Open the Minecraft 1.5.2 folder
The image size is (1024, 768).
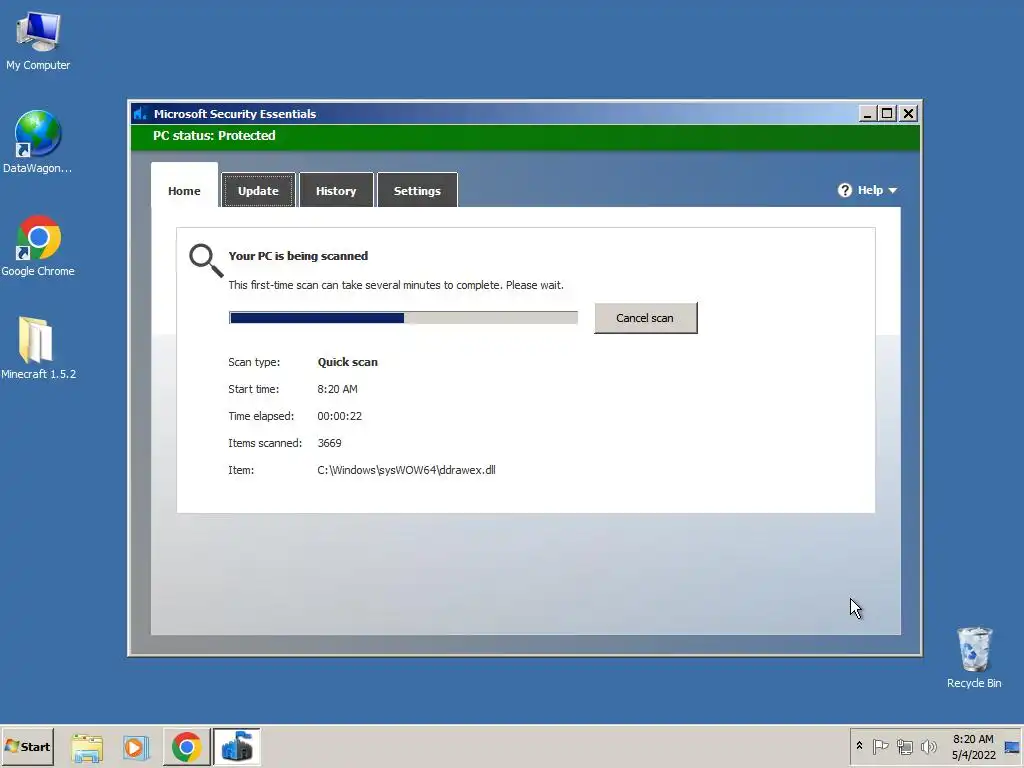(38, 348)
